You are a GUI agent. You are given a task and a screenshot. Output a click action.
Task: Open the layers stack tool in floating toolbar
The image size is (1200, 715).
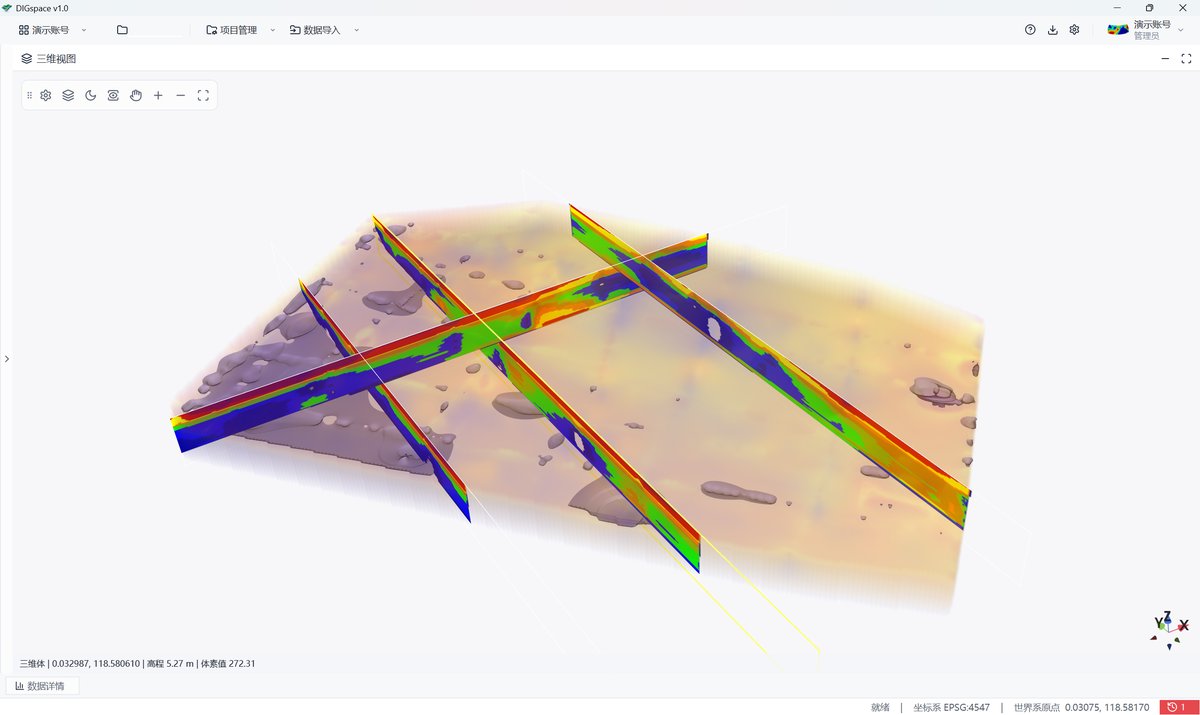(x=68, y=95)
